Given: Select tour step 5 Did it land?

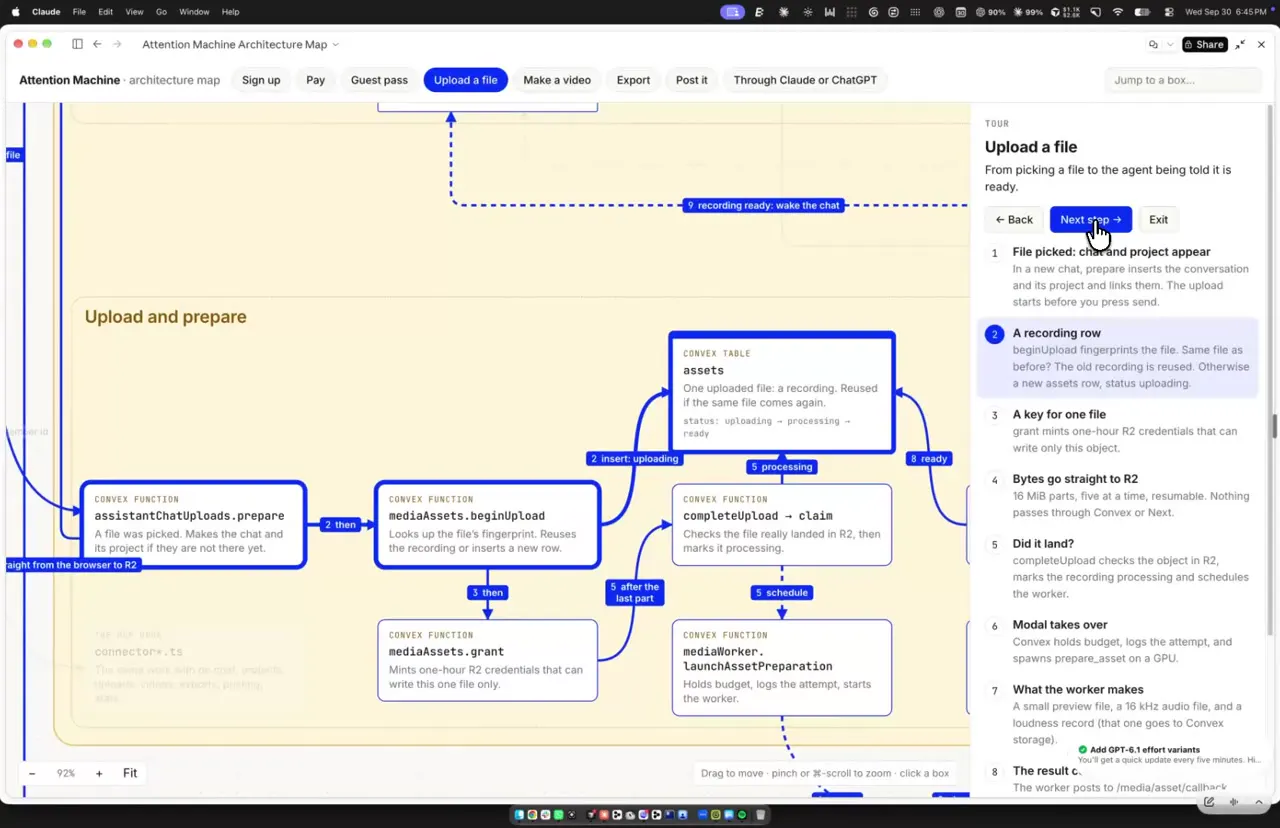Looking at the screenshot, I should (x=1120, y=569).
